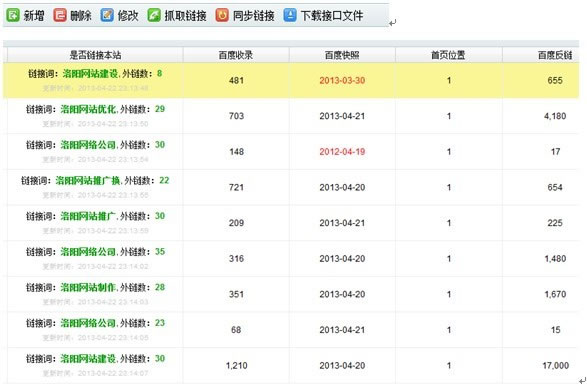Click 首页位置 value in the 洛阳网站推广换 row
Image resolution: width=587 pixels, height=387 pixels.
pos(449,188)
